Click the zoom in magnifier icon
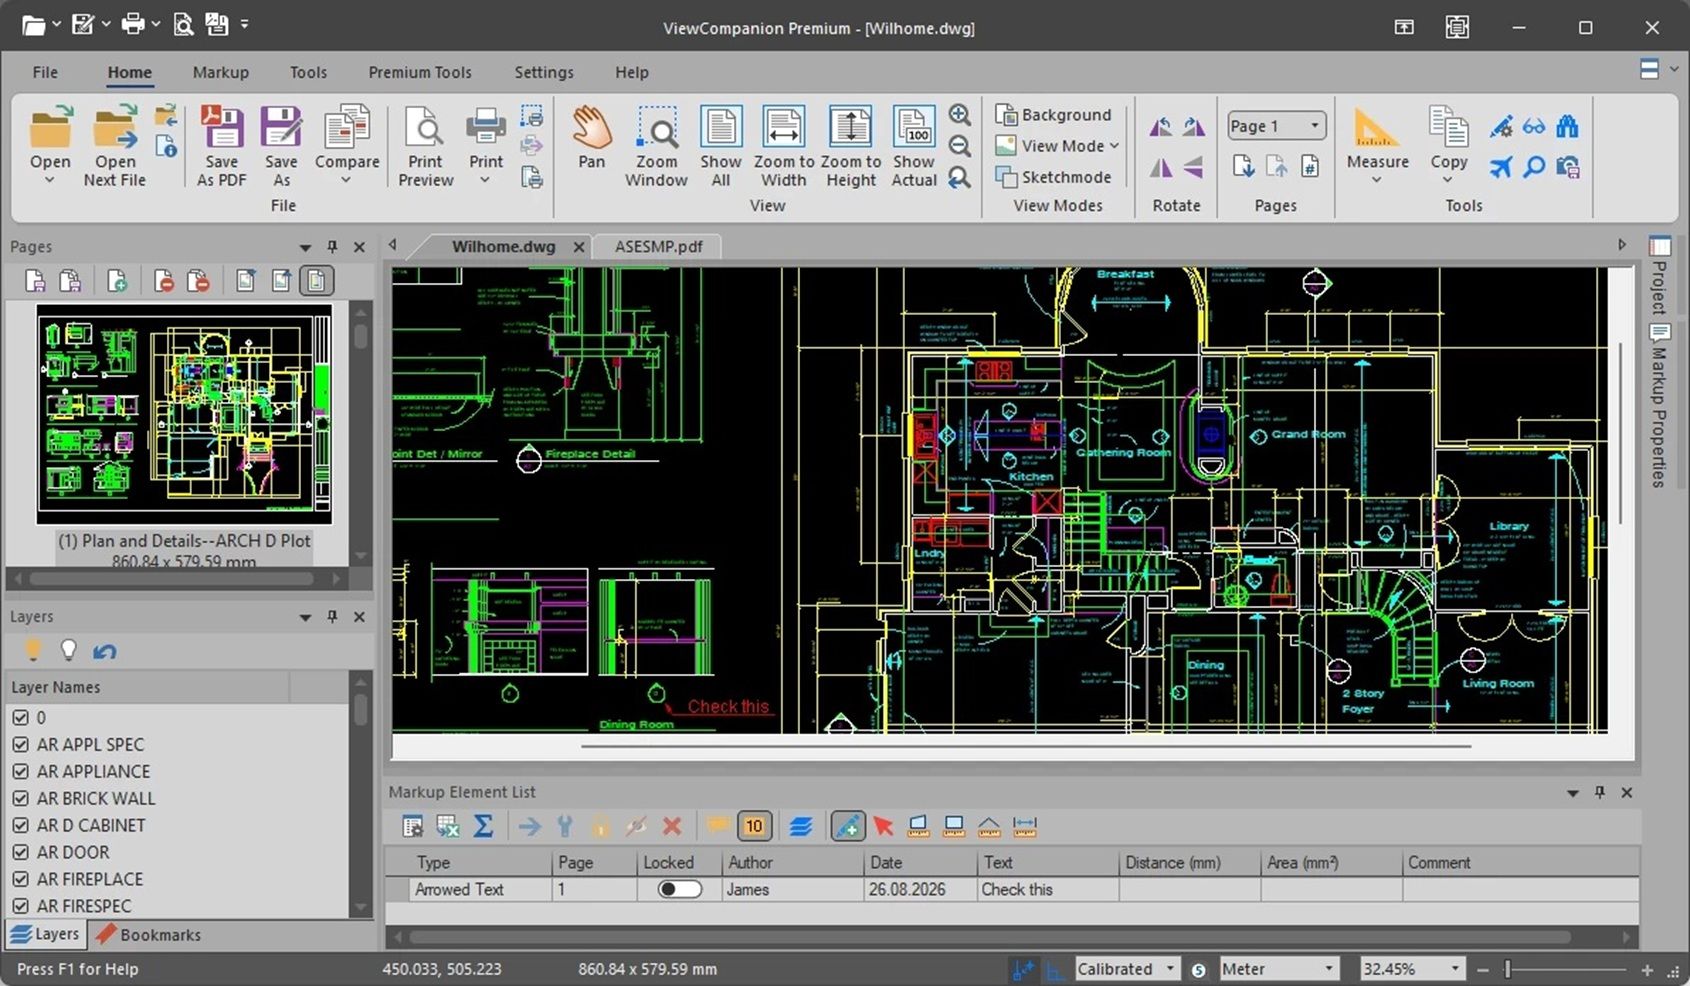The width and height of the screenshot is (1690, 986). pos(959,115)
